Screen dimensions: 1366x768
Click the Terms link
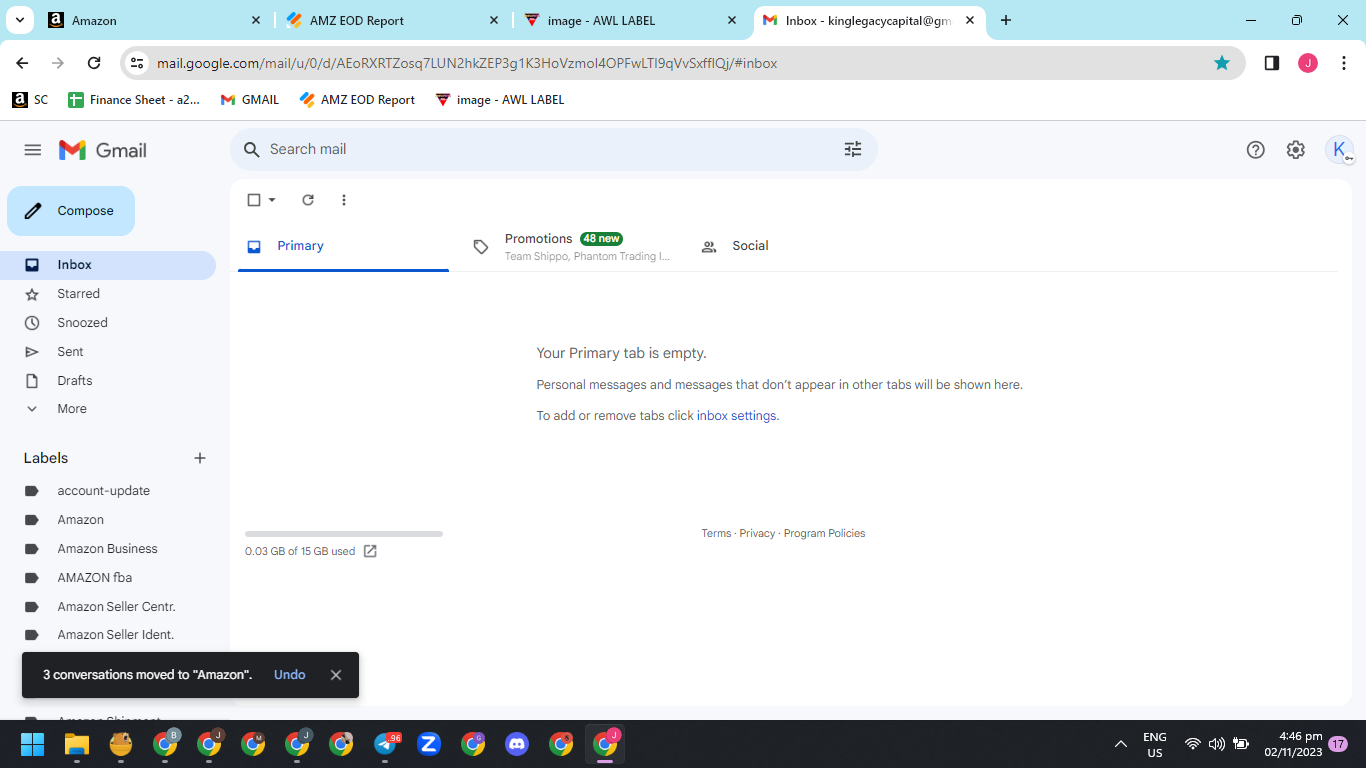(716, 534)
